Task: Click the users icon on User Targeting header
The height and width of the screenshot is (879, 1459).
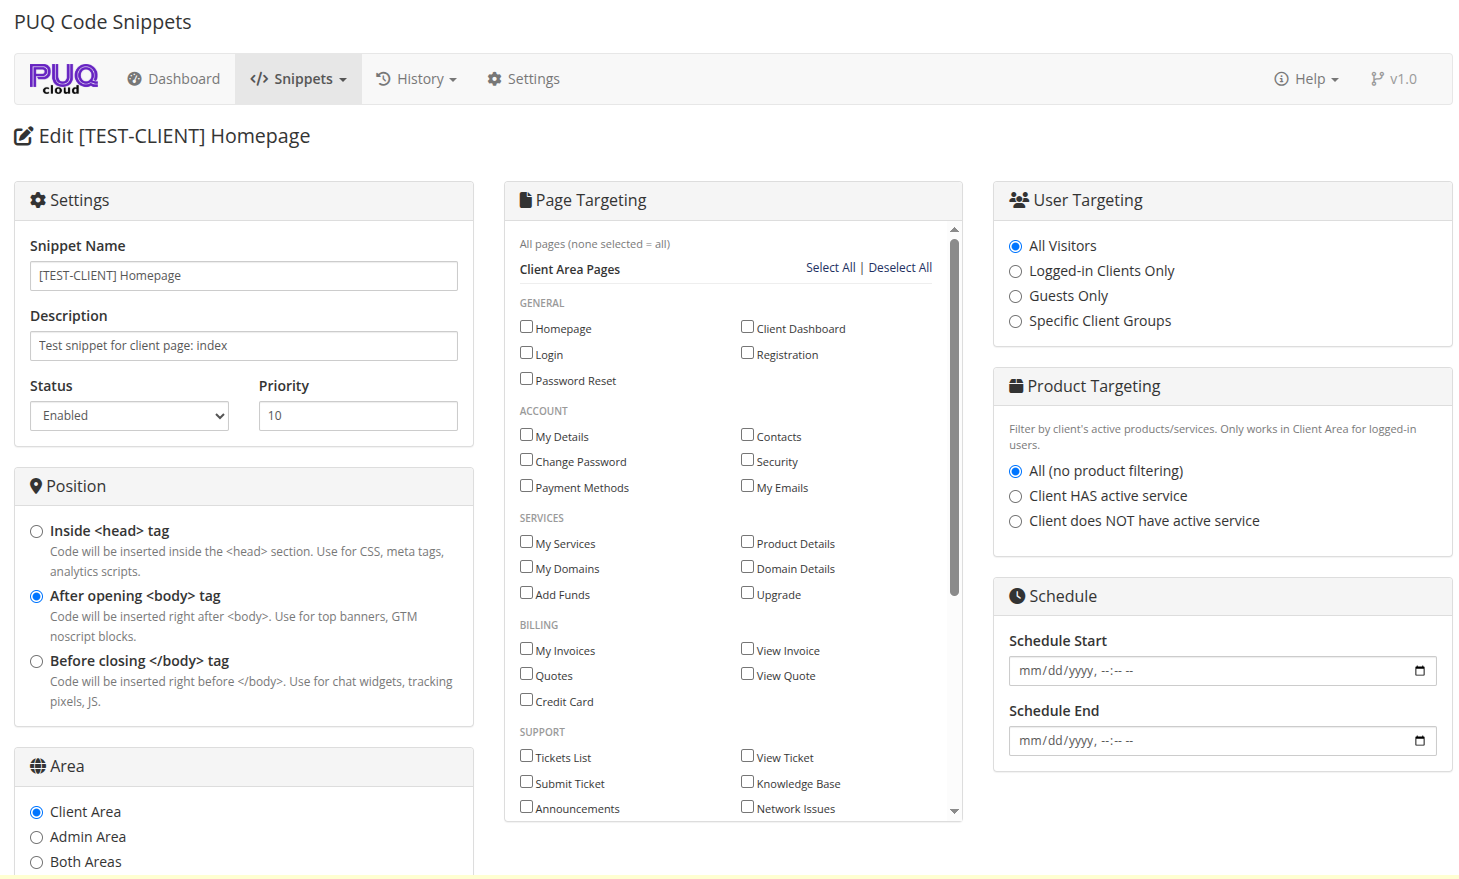Action: pyautogui.click(x=1019, y=200)
